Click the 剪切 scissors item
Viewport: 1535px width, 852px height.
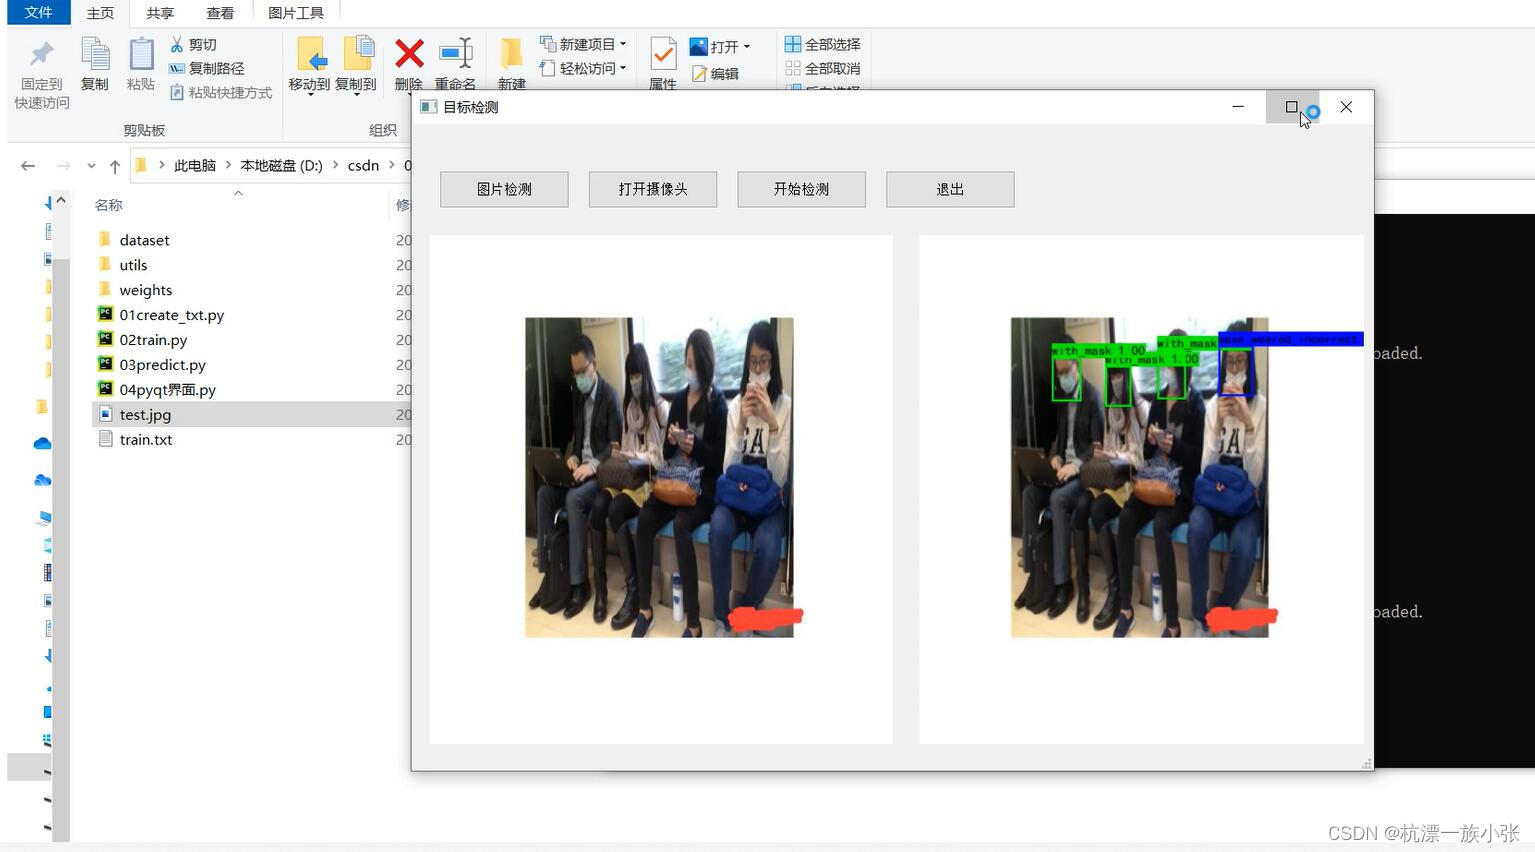(x=193, y=44)
